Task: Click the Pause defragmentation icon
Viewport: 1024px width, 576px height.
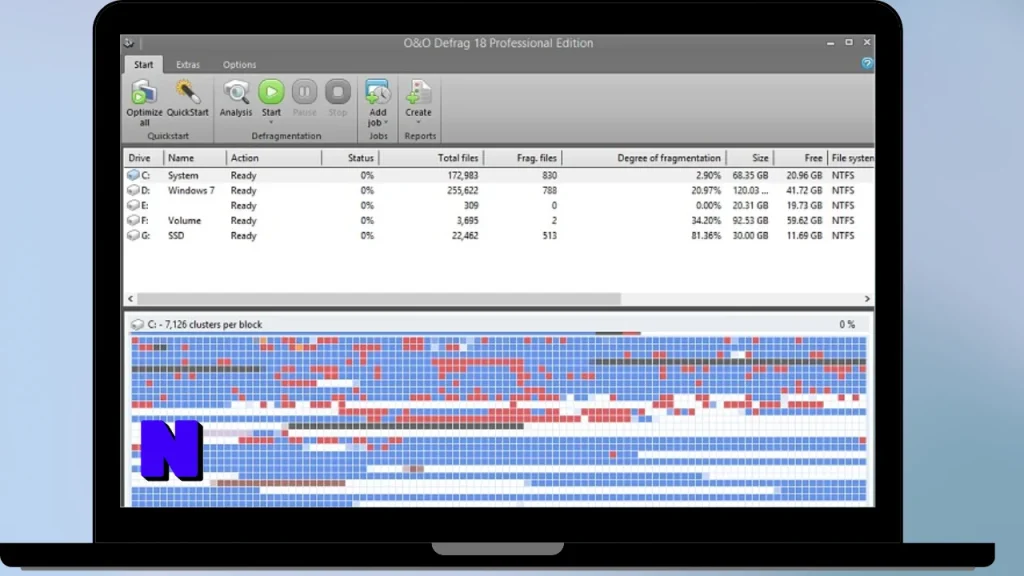Action: tap(304, 92)
